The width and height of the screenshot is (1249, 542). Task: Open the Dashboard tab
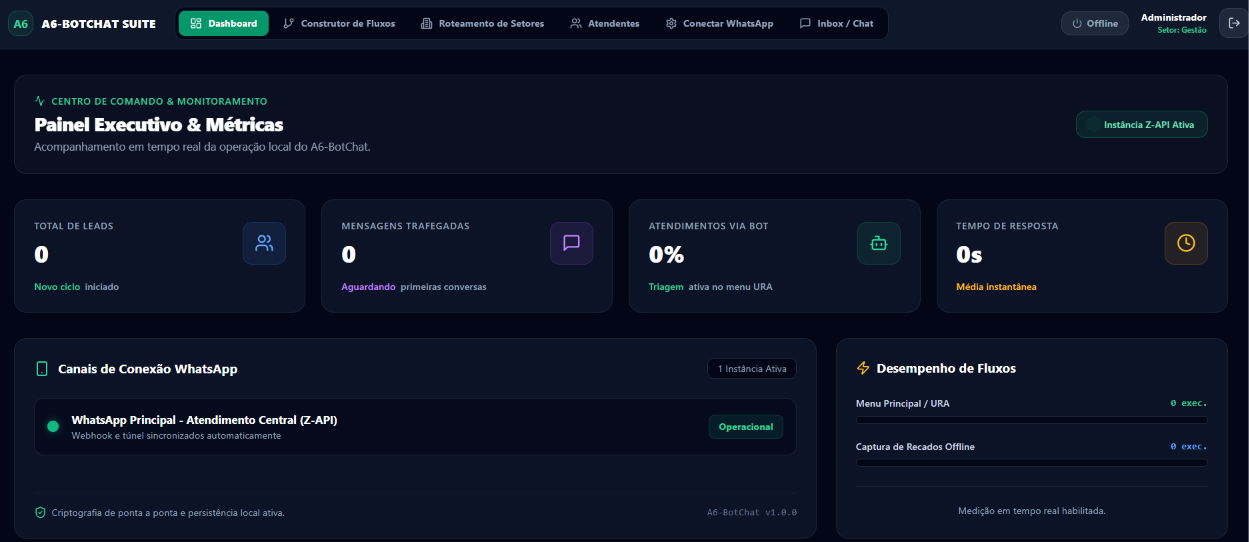click(224, 23)
